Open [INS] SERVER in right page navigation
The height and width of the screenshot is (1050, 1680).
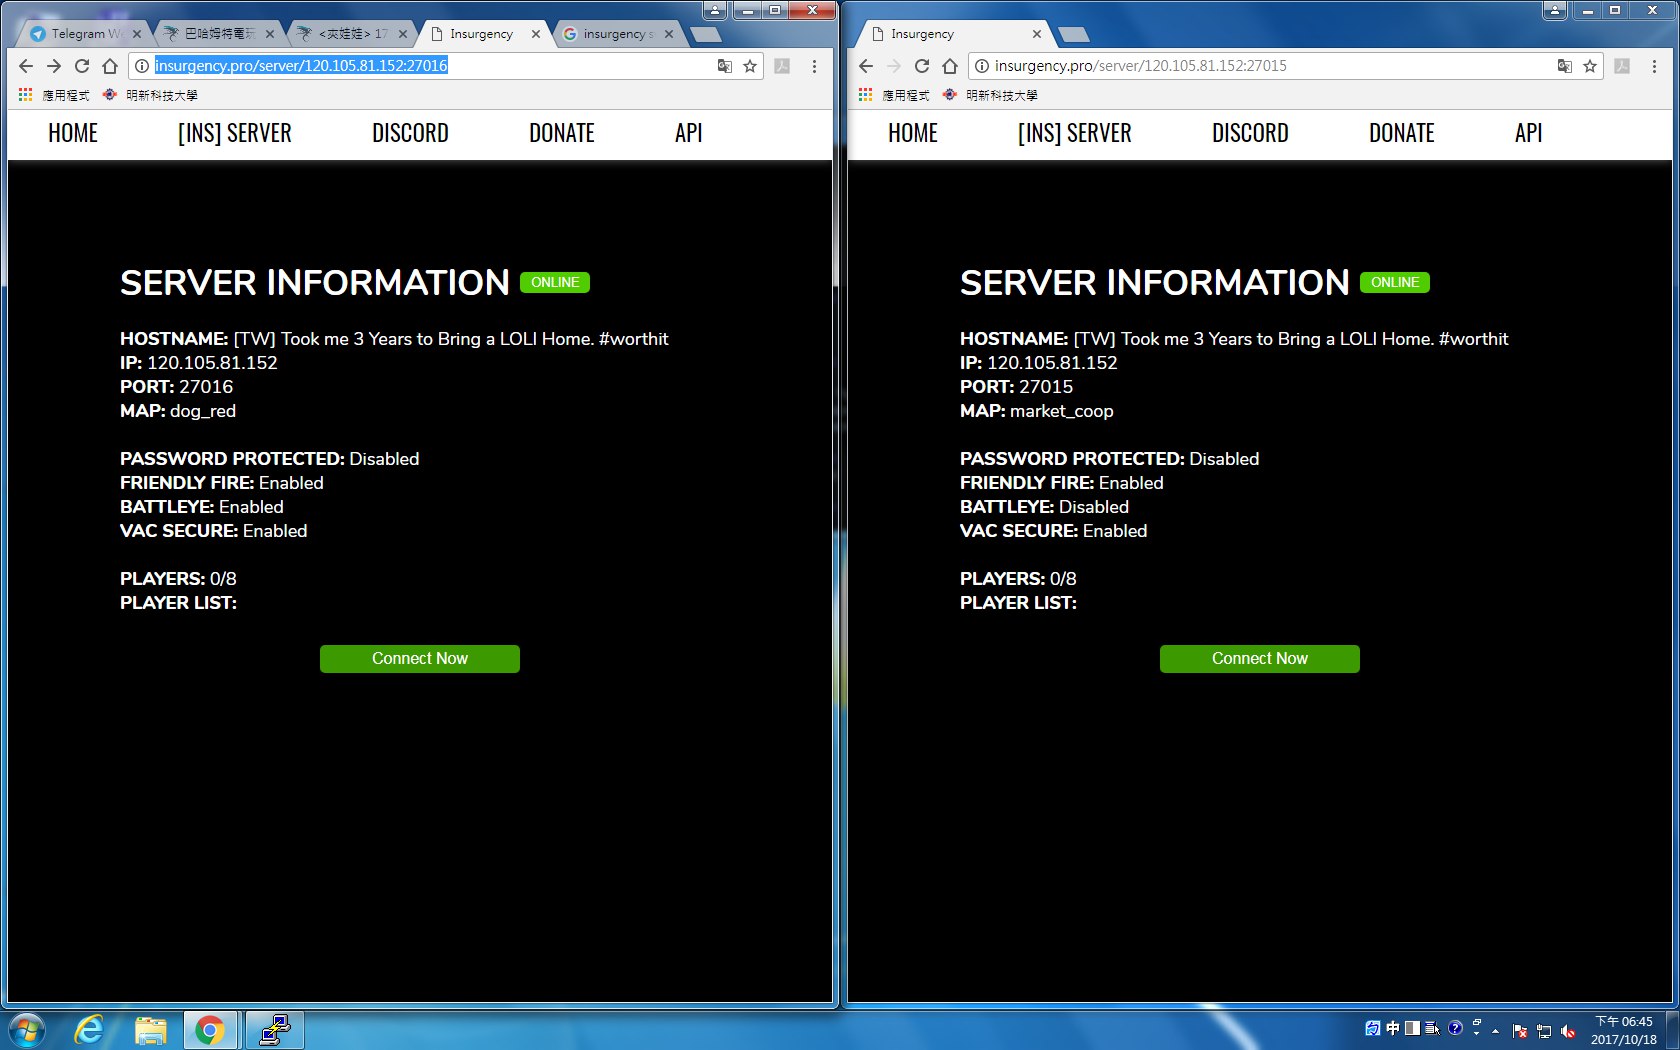click(x=1074, y=133)
